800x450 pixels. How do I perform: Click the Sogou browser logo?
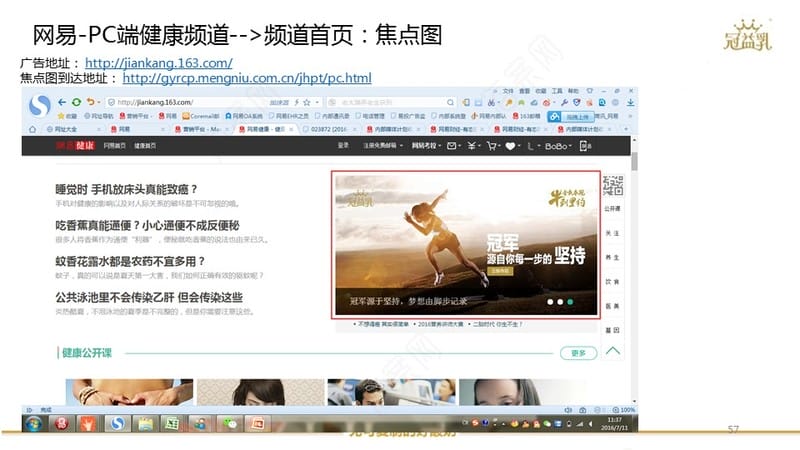[x=39, y=106]
